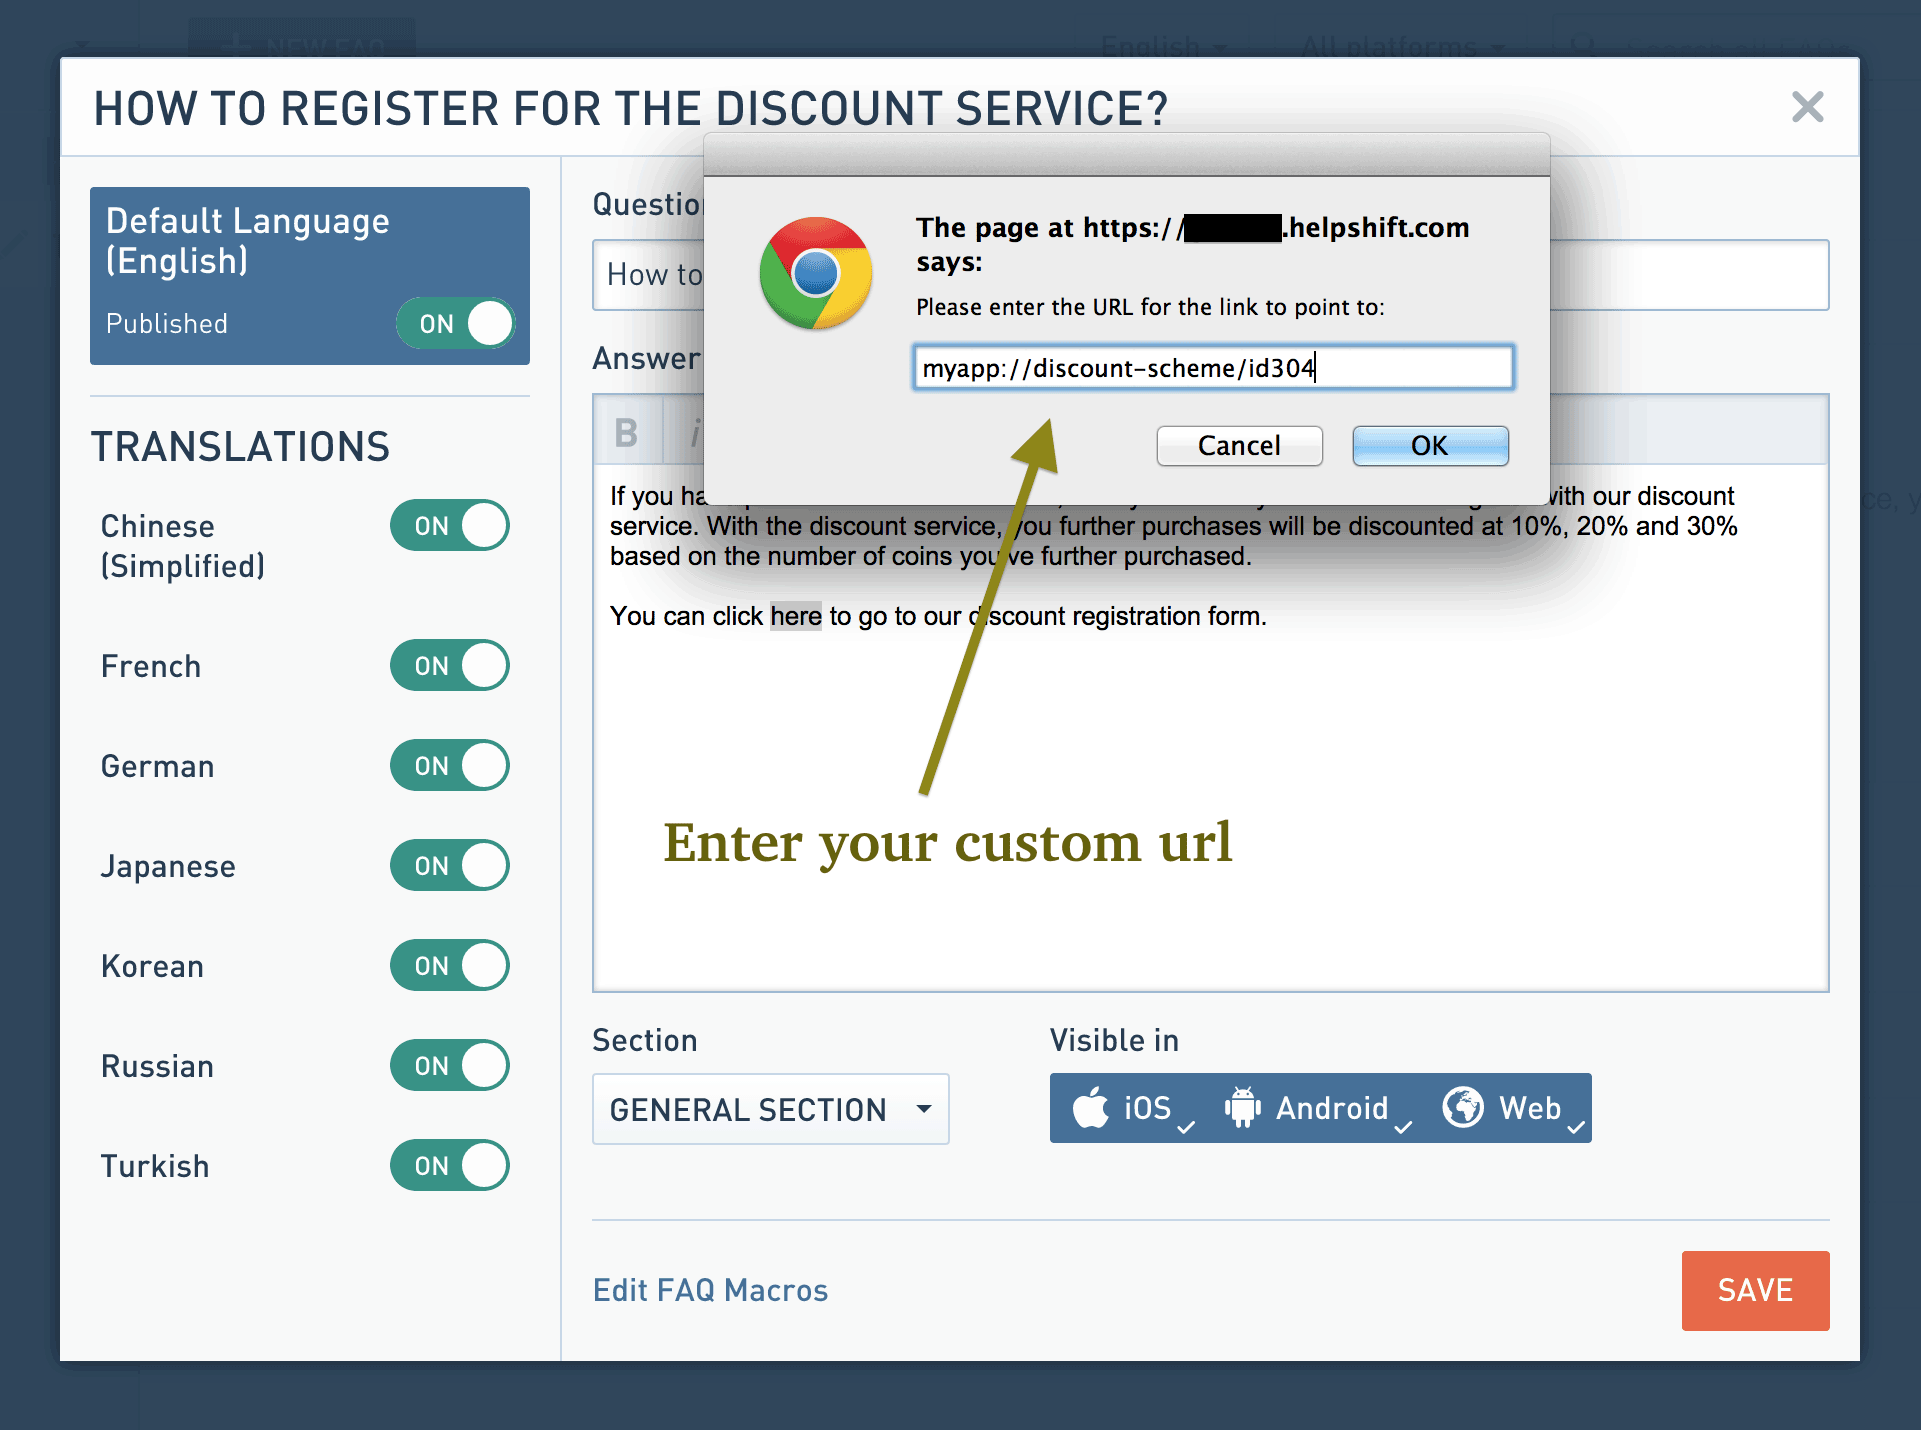Open the Edit FAQ Macros link

[x=710, y=1291]
